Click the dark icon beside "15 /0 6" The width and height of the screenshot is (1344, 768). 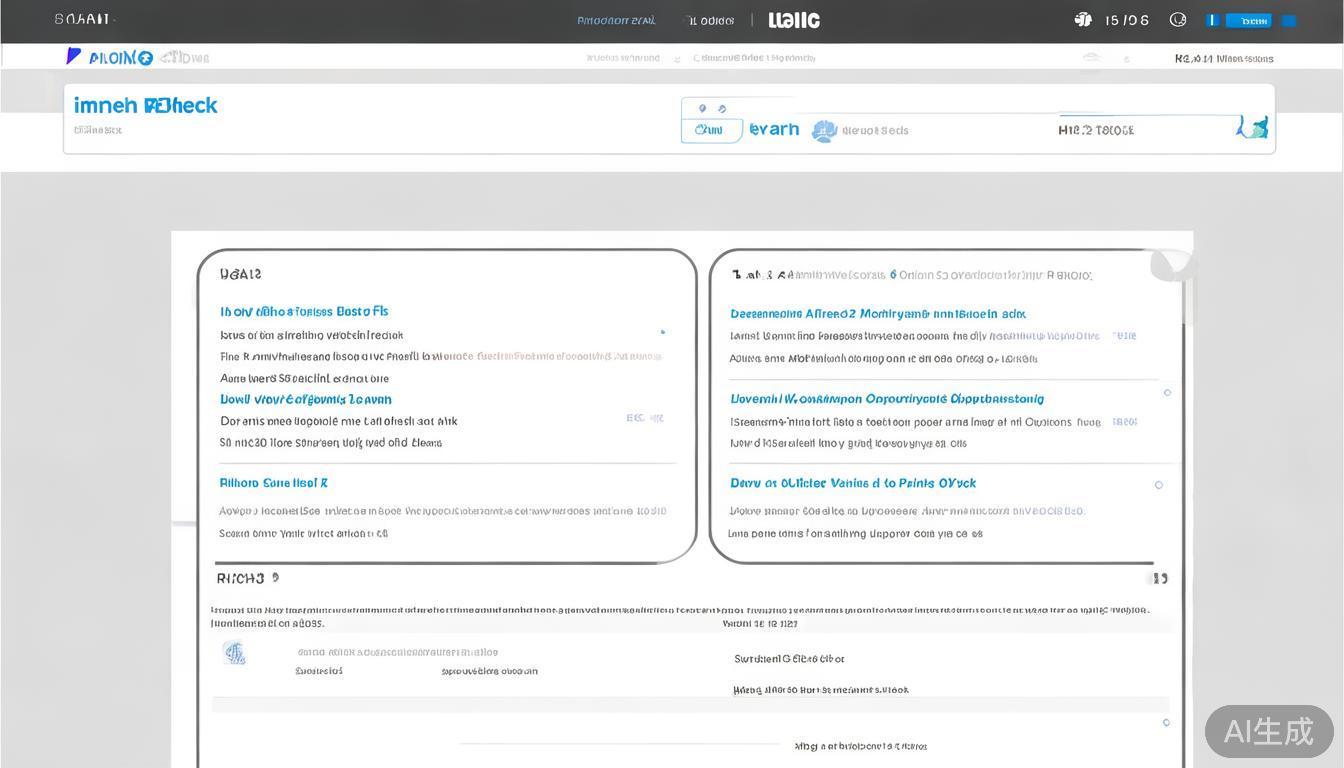(x=1083, y=20)
